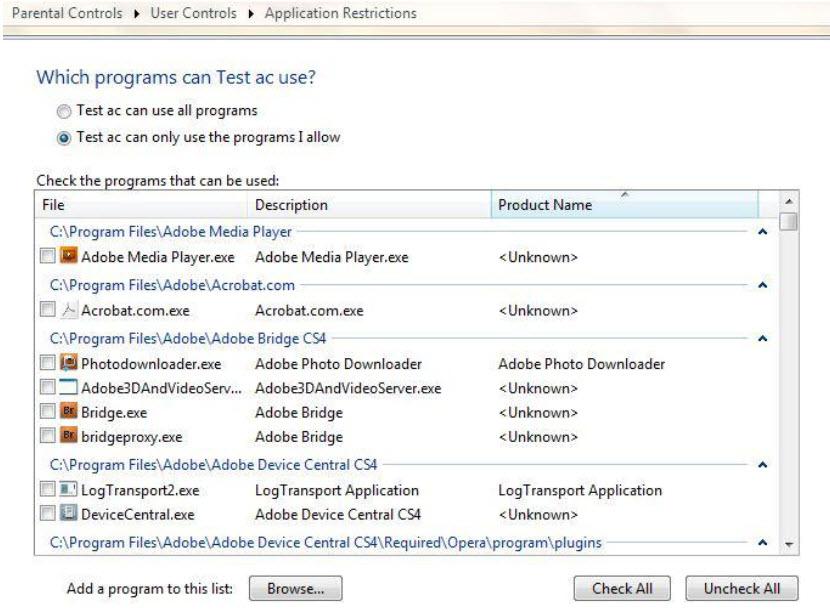The height and width of the screenshot is (612, 830).
Task: Check the Adobe Media Player.exe checkbox
Action: tap(48, 256)
